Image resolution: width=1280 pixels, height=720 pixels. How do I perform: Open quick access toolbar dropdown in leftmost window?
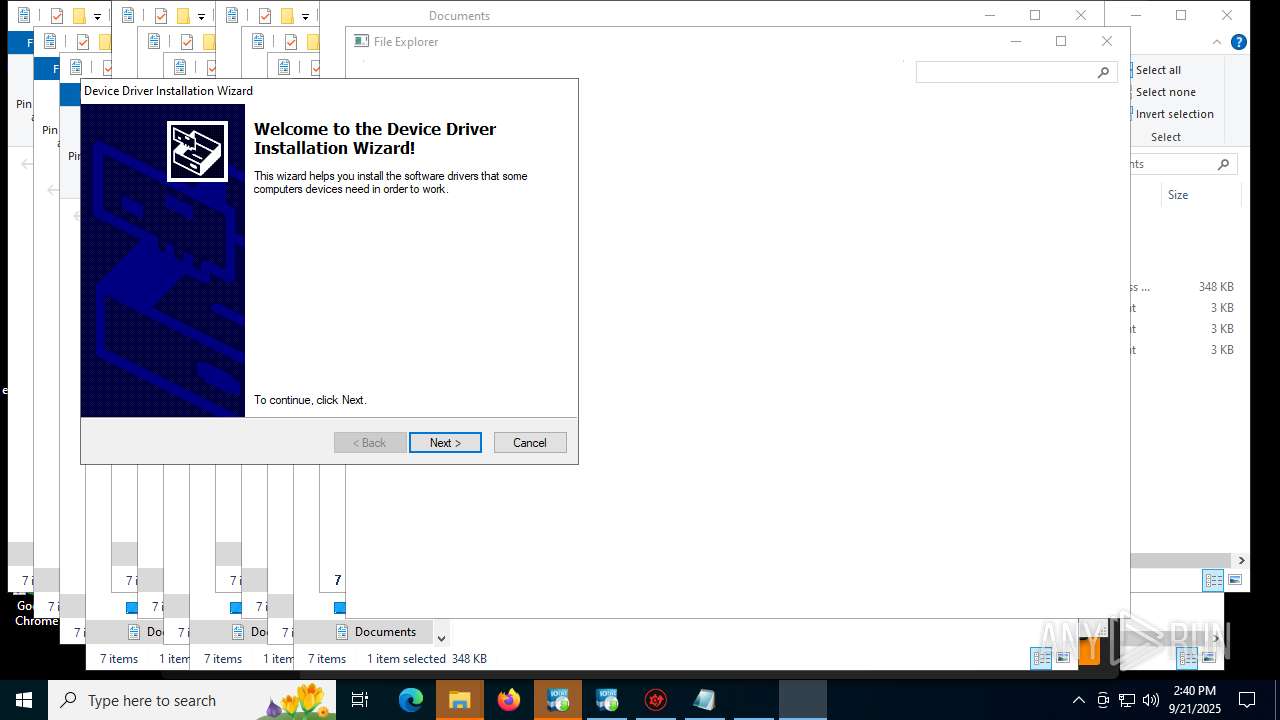tap(97, 16)
